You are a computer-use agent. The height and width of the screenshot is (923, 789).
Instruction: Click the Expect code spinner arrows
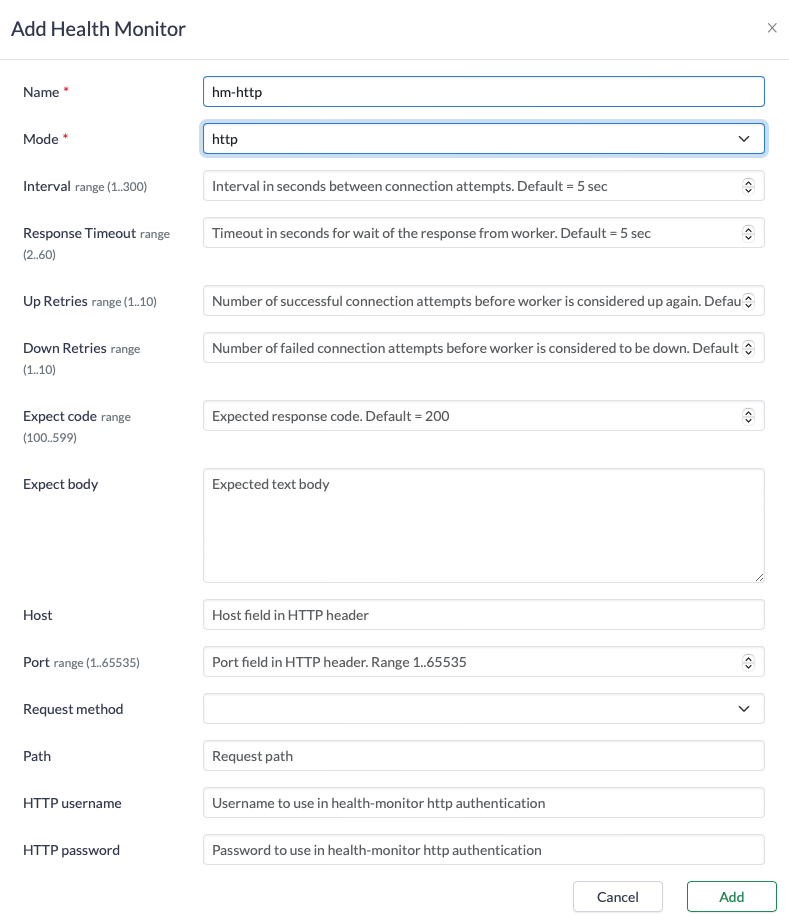click(x=748, y=416)
